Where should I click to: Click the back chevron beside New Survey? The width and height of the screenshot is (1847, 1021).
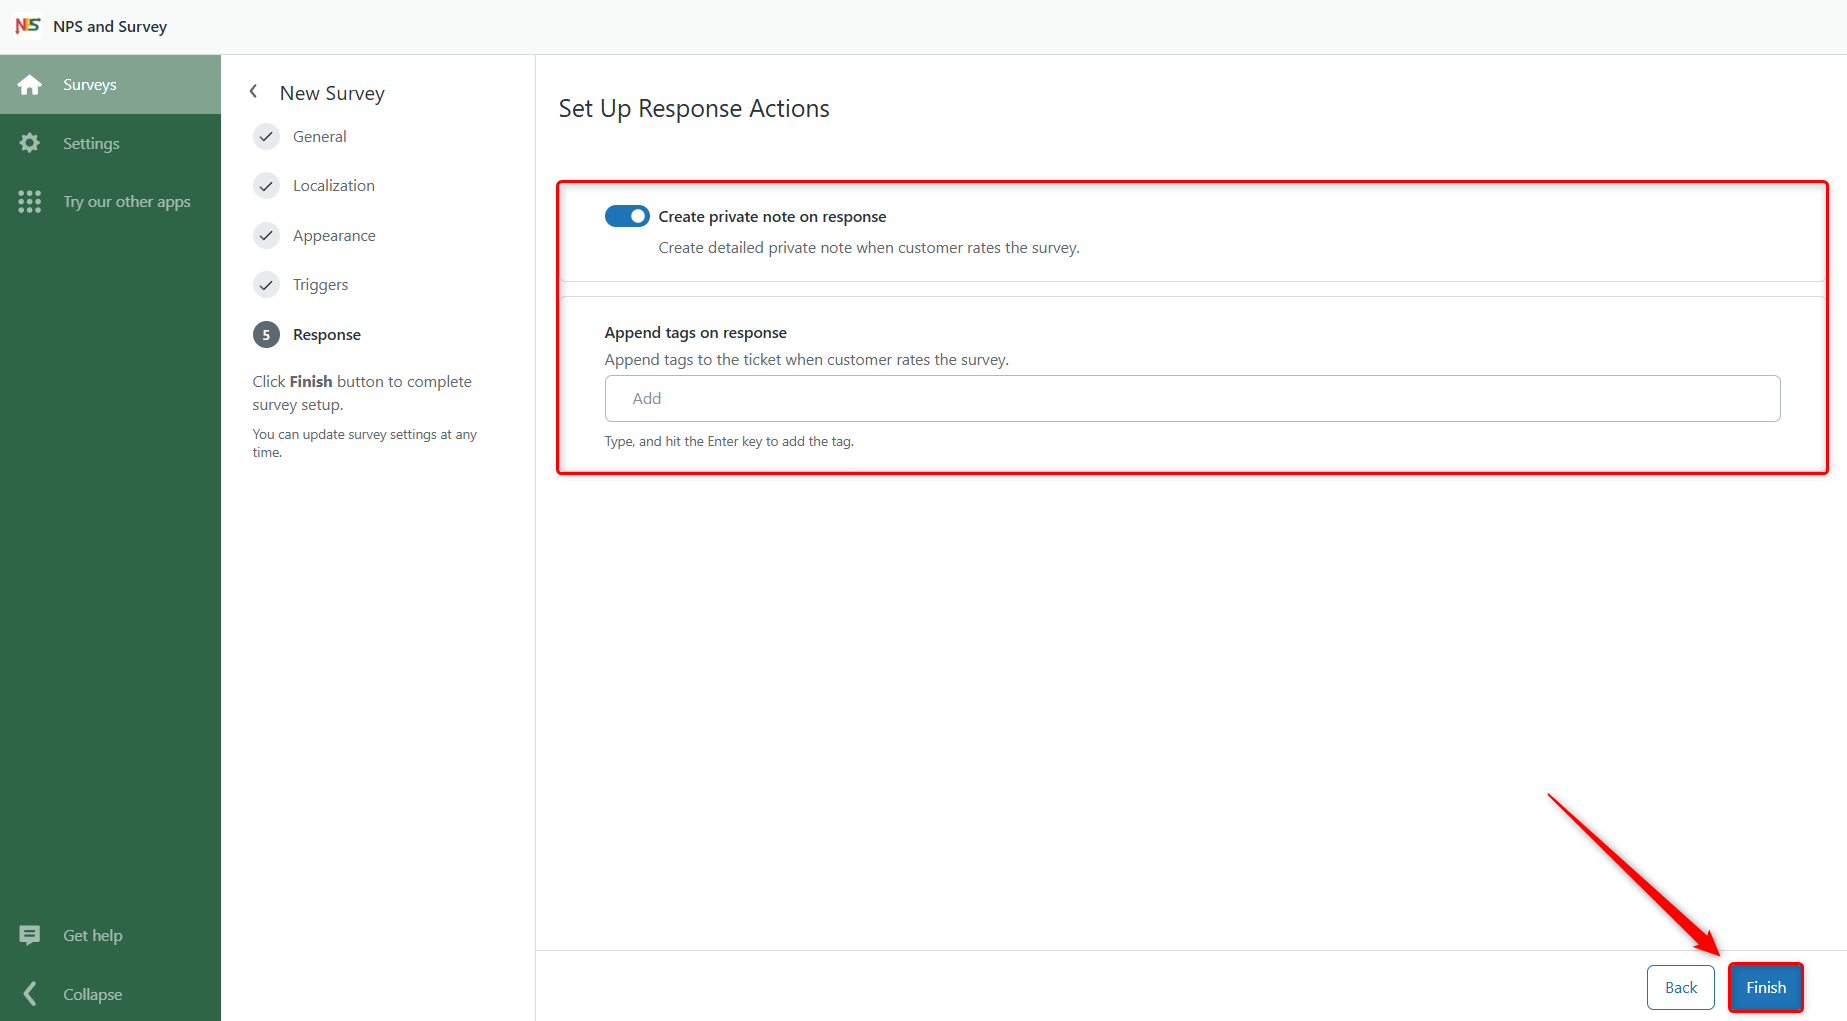253,91
